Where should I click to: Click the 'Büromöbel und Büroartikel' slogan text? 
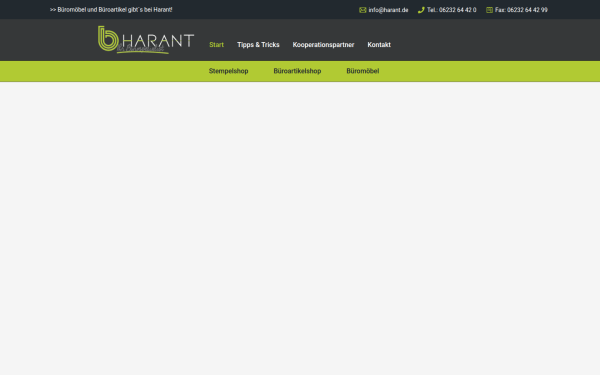[x=111, y=10]
